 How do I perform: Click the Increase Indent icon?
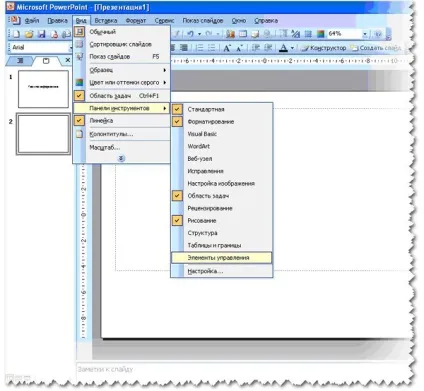pyautogui.click(x=268, y=48)
